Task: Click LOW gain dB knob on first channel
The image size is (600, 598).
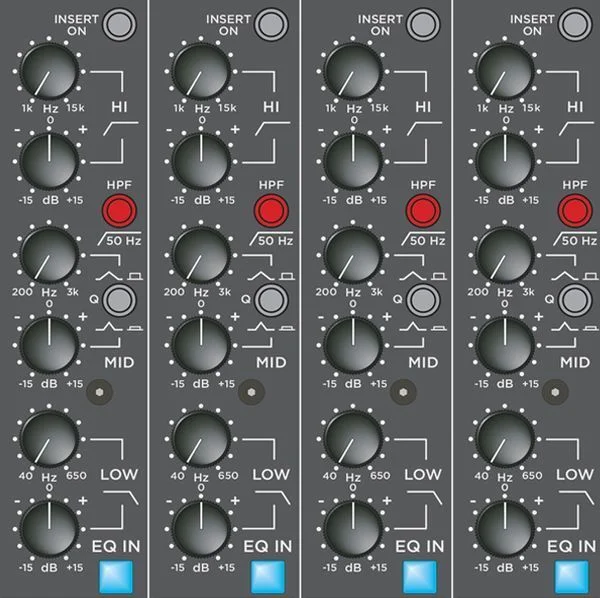Action: (49, 529)
